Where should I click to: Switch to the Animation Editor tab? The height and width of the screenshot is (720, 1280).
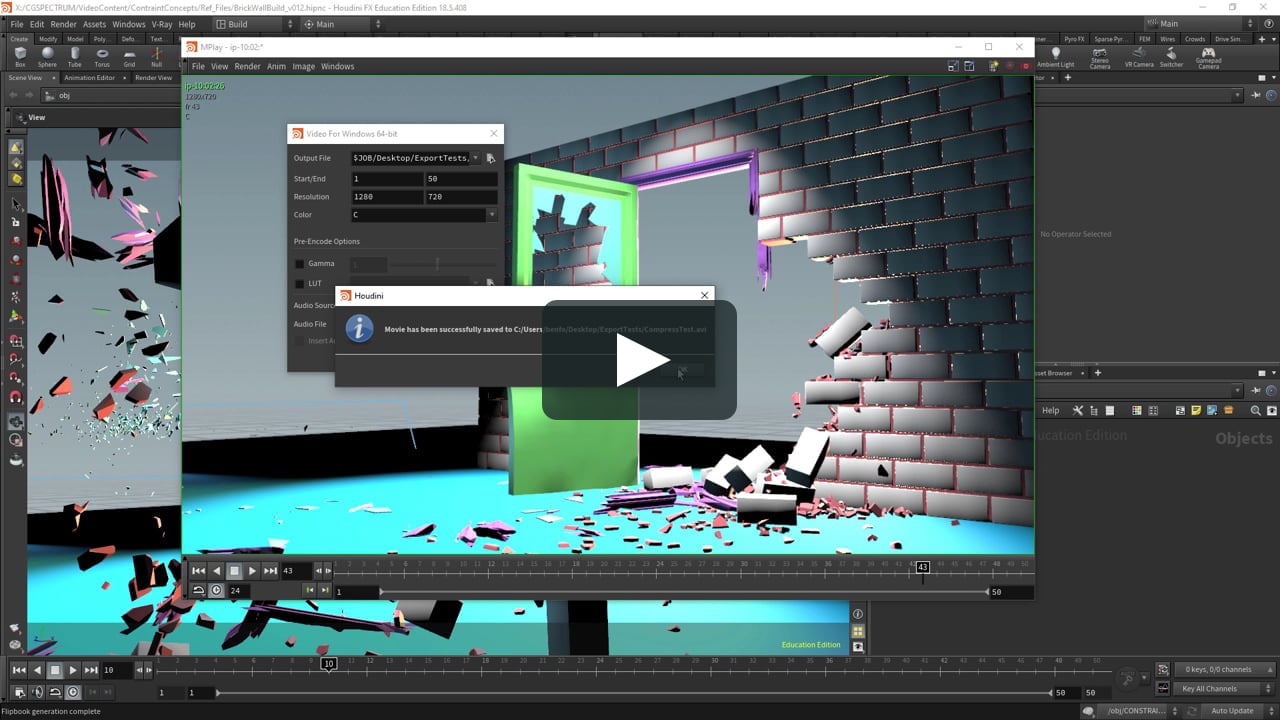coord(89,77)
